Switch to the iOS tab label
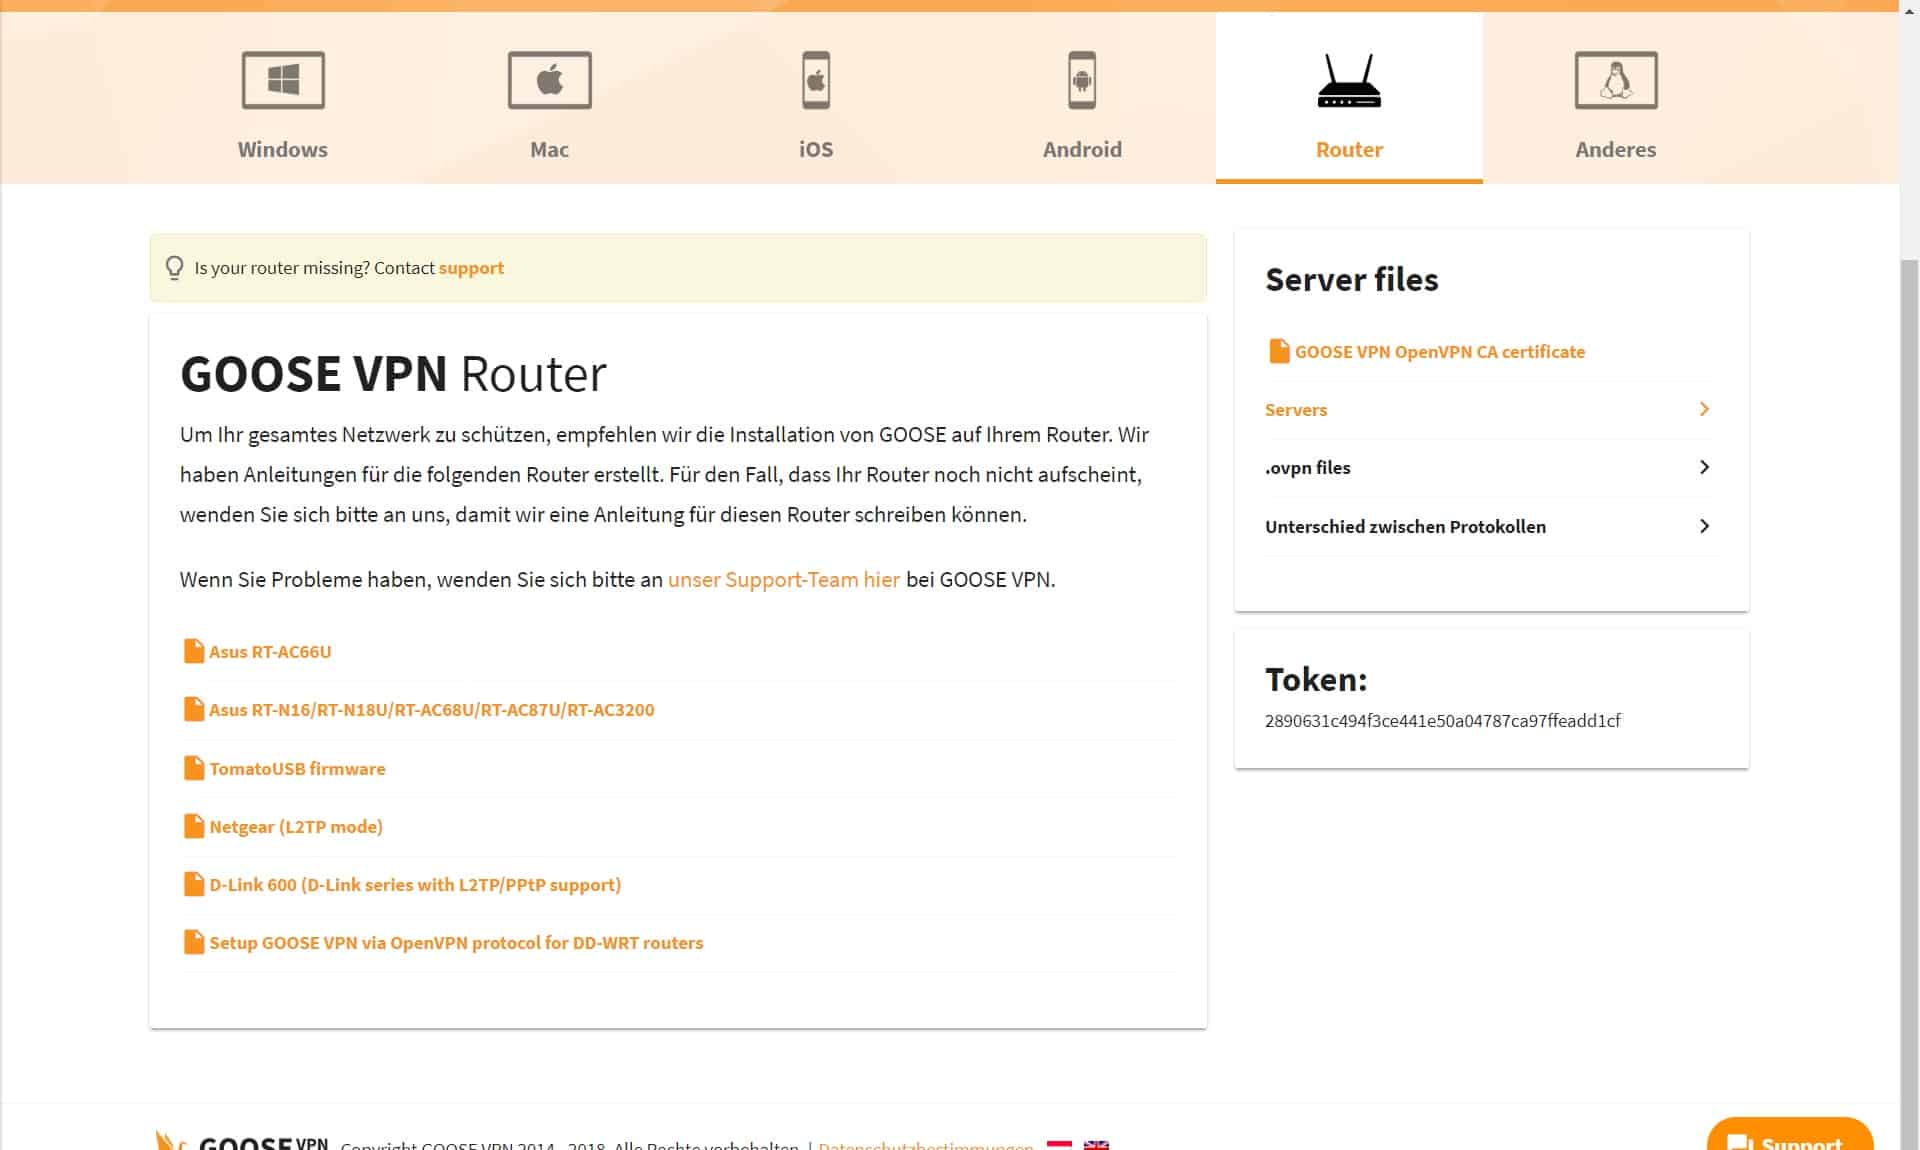1920x1150 pixels. click(x=816, y=149)
